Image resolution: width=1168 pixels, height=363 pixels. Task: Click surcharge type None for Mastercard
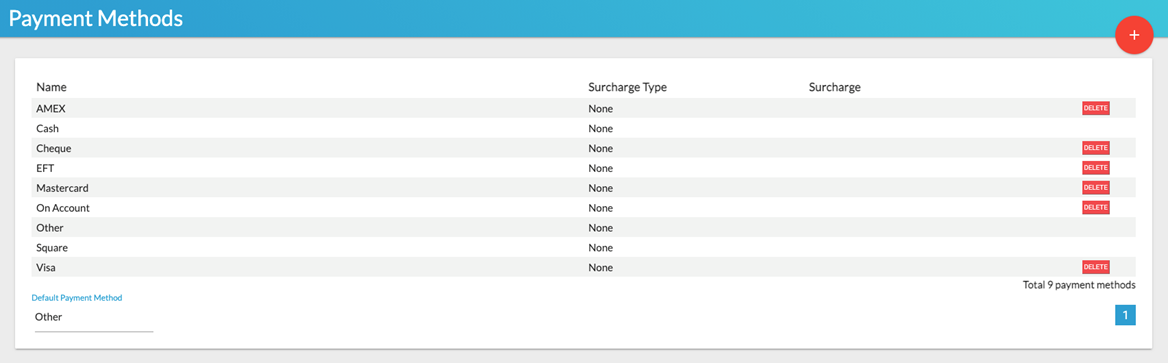(x=600, y=188)
